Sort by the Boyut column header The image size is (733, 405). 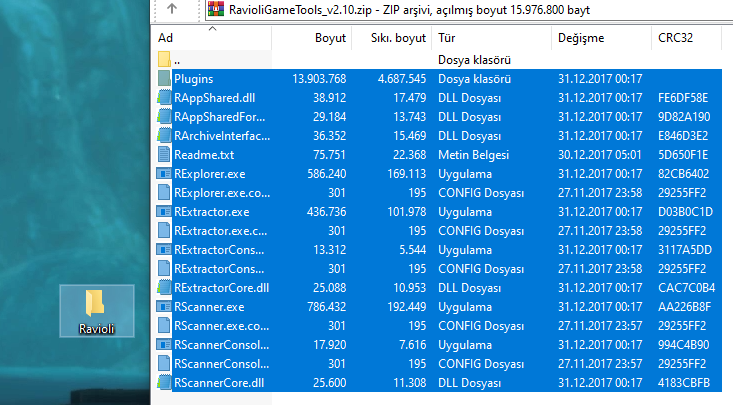pyautogui.click(x=311, y=38)
